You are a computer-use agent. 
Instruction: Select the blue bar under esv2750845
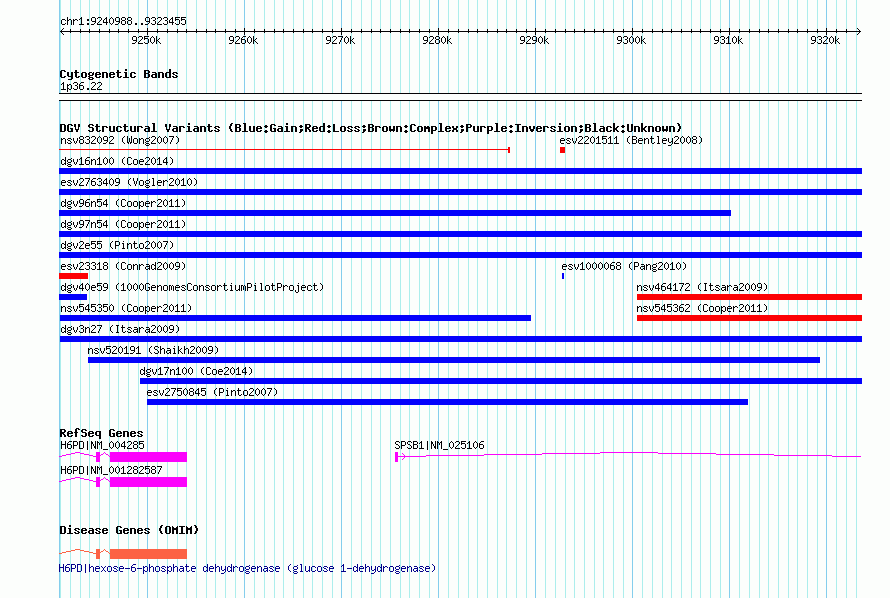coord(447,402)
